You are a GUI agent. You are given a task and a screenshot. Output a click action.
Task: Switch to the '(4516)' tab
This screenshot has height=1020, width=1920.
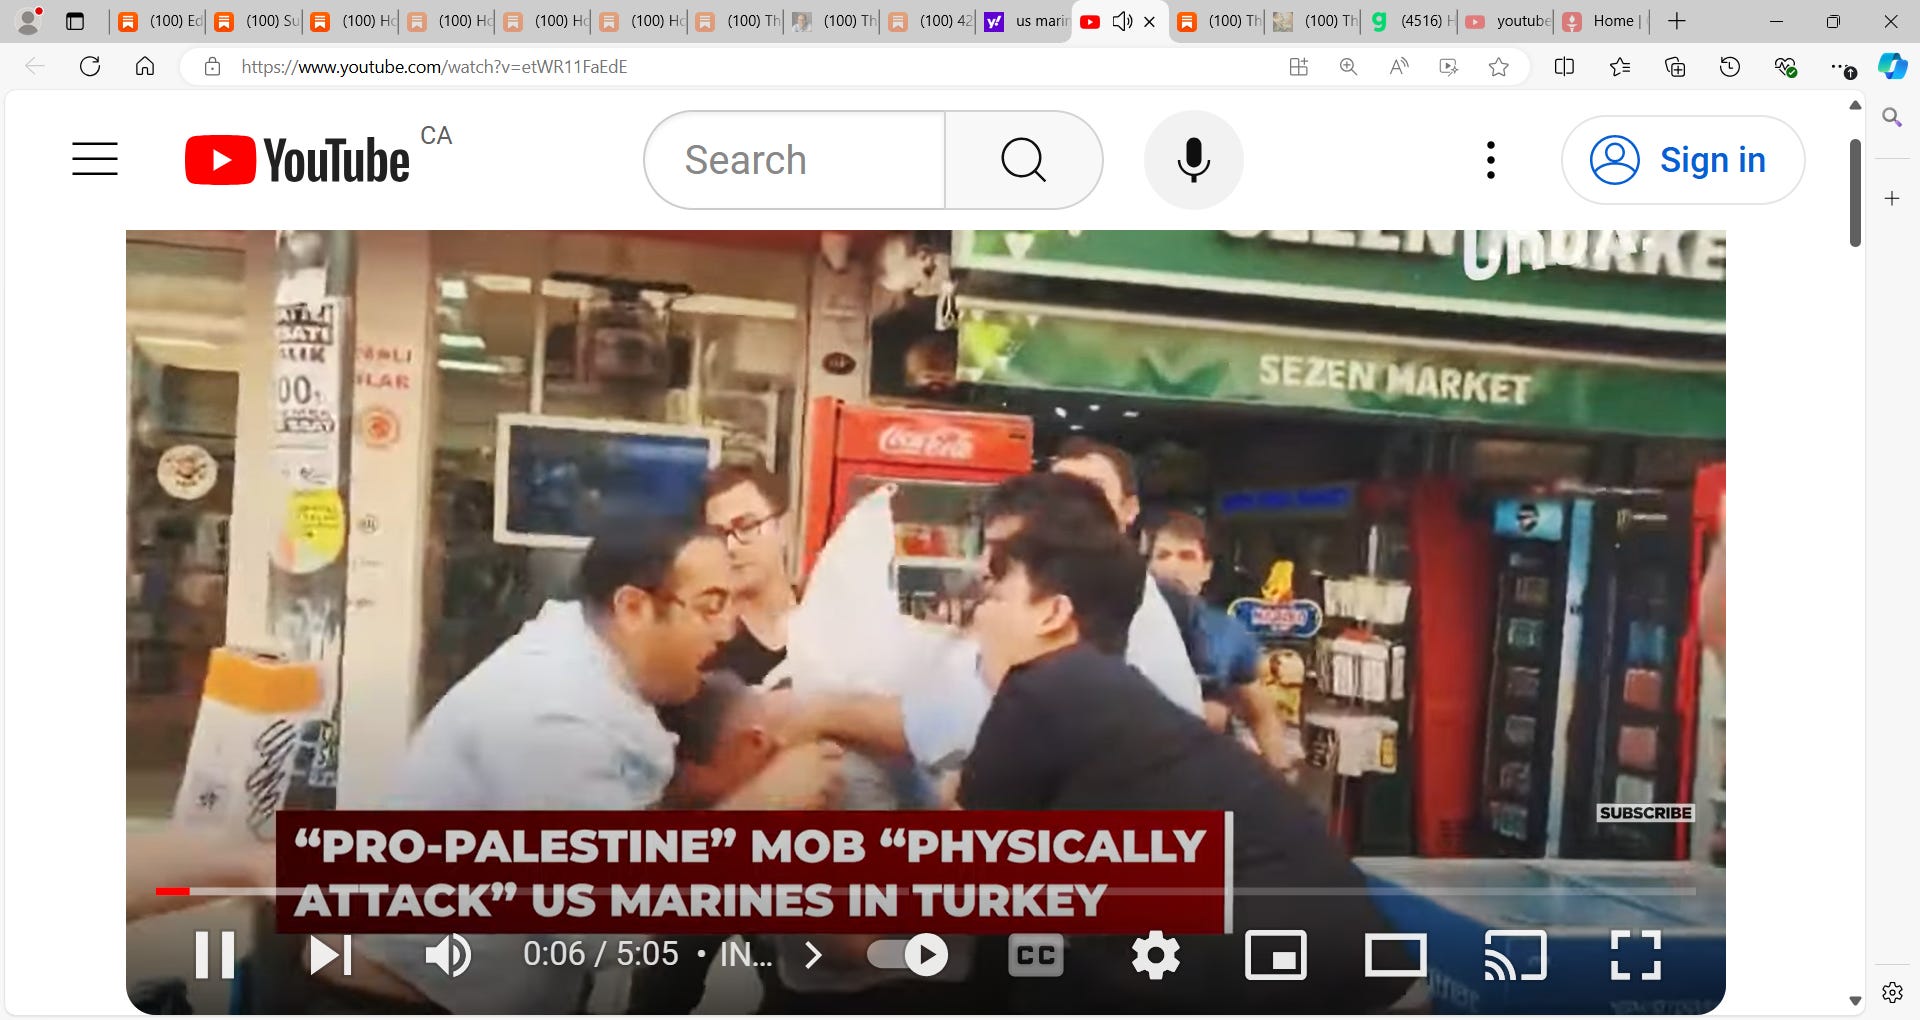click(1411, 21)
